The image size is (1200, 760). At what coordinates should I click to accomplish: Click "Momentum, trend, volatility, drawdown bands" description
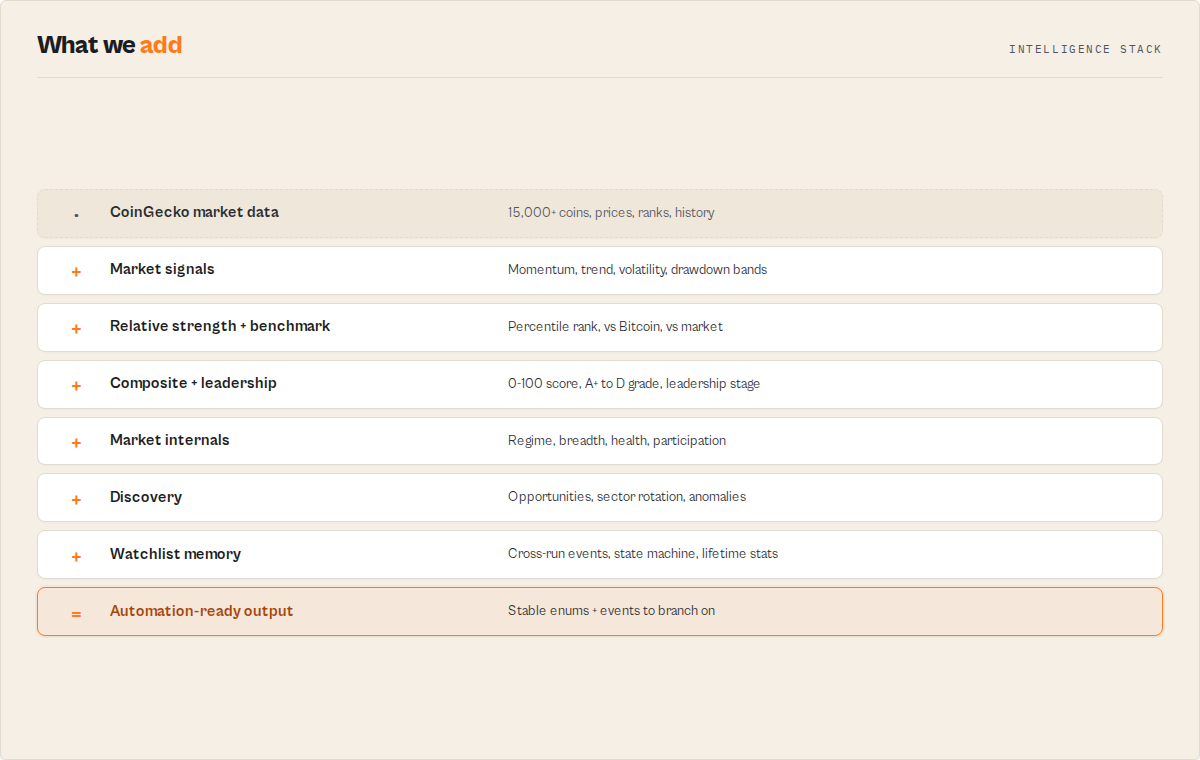[637, 270]
